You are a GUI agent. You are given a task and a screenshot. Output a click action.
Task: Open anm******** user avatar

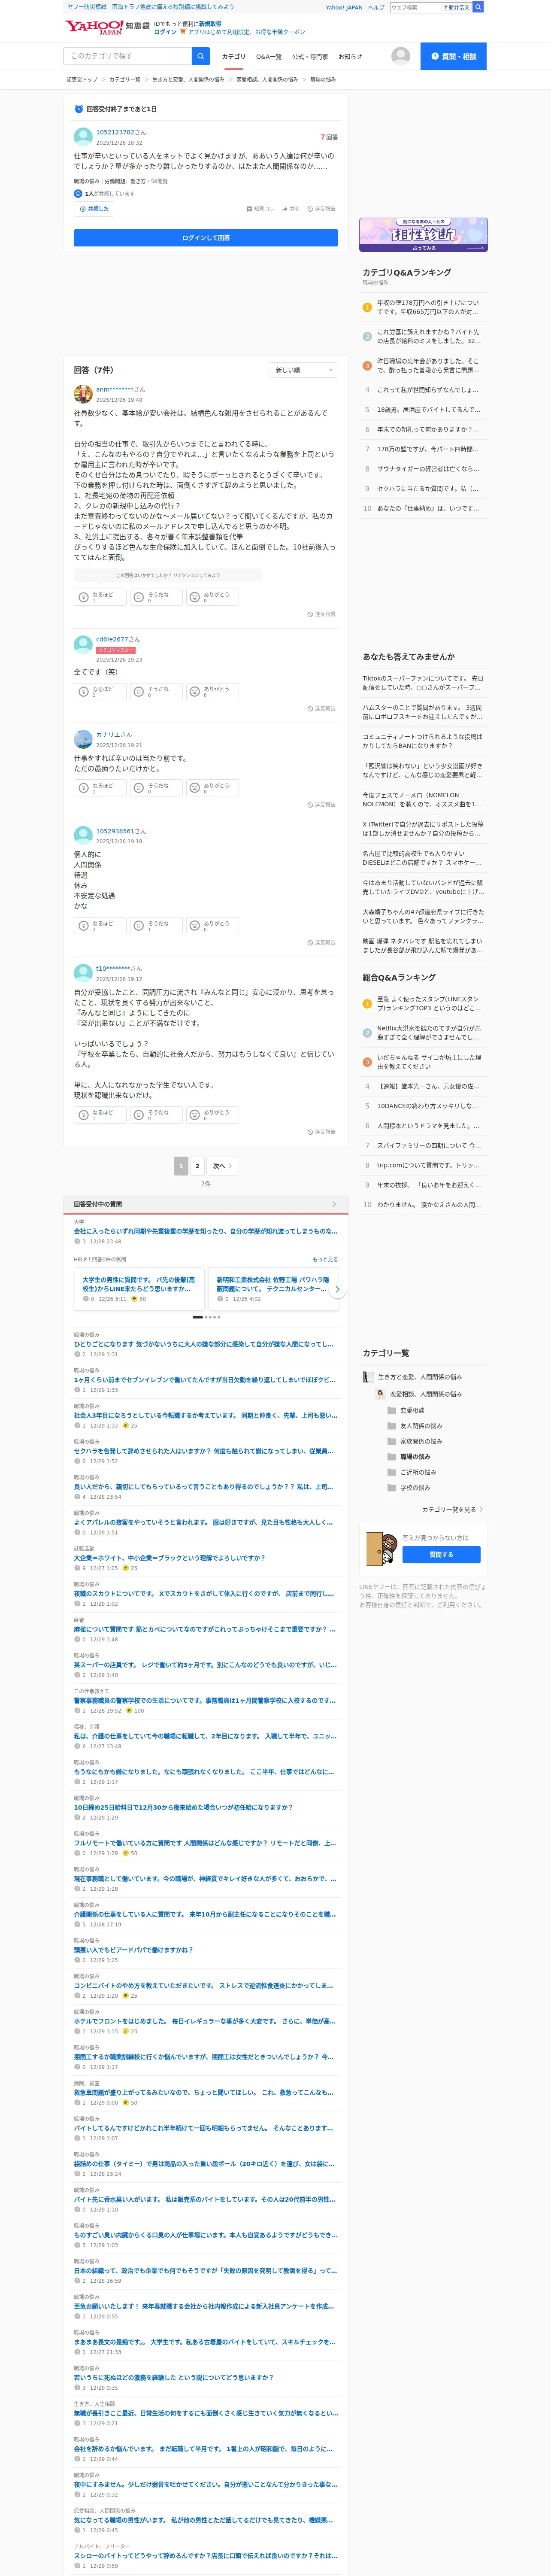(83, 394)
